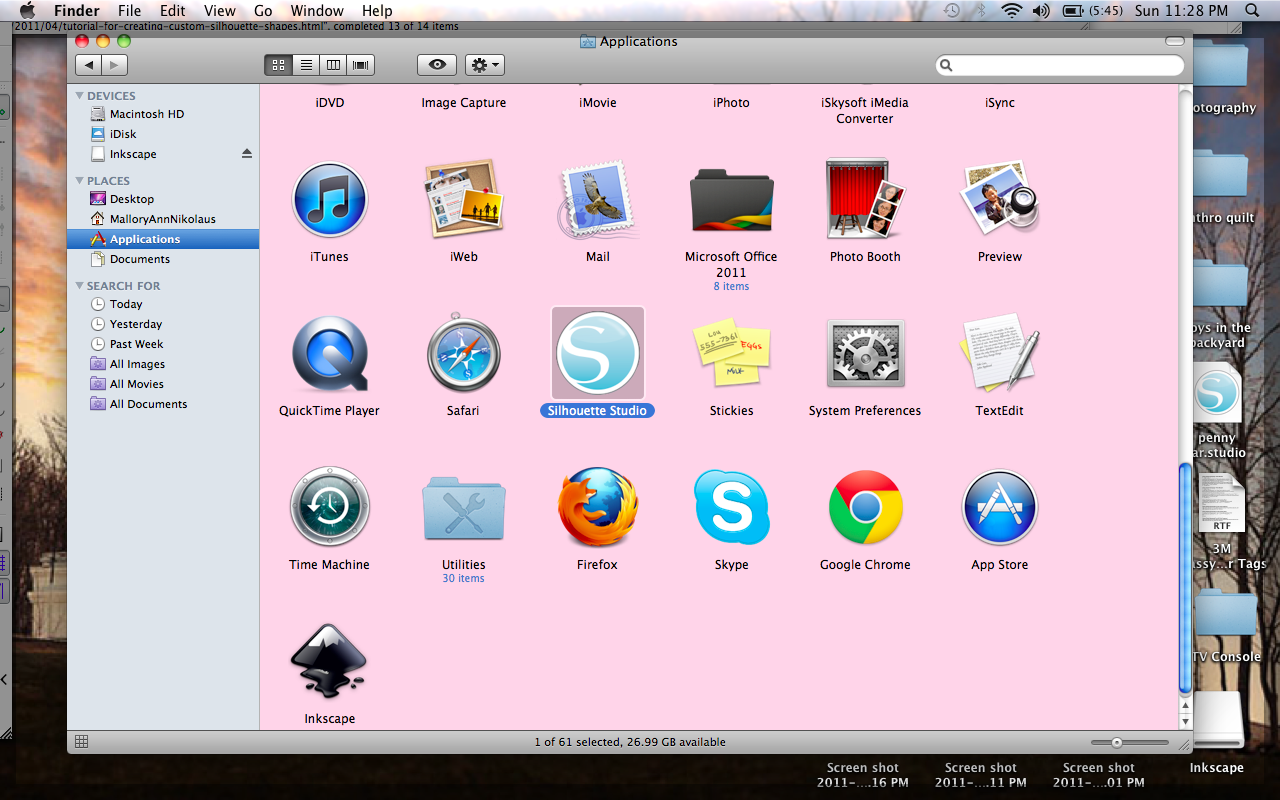
Task: Open the Window menu
Action: pos(317,11)
